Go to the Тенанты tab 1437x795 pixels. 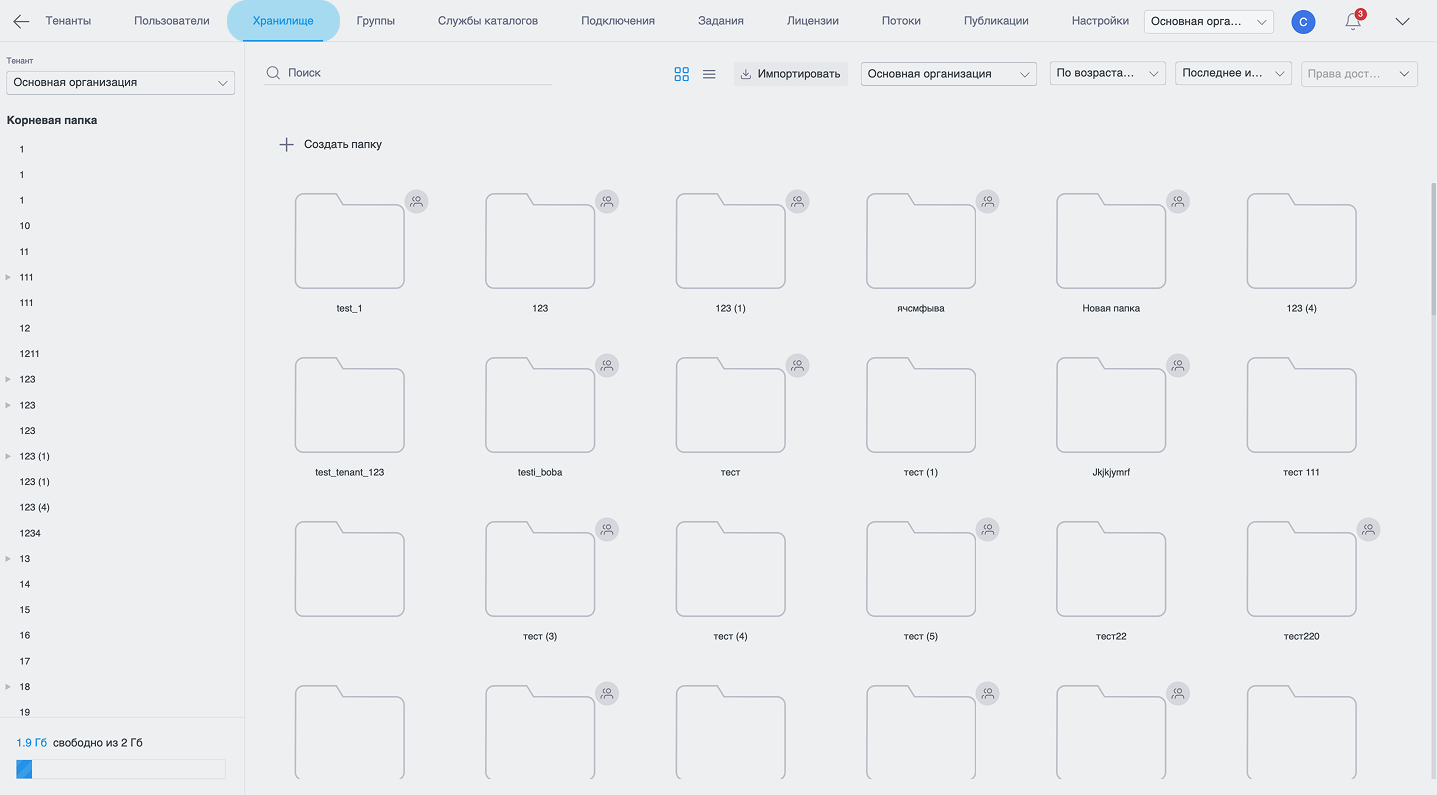click(68, 21)
